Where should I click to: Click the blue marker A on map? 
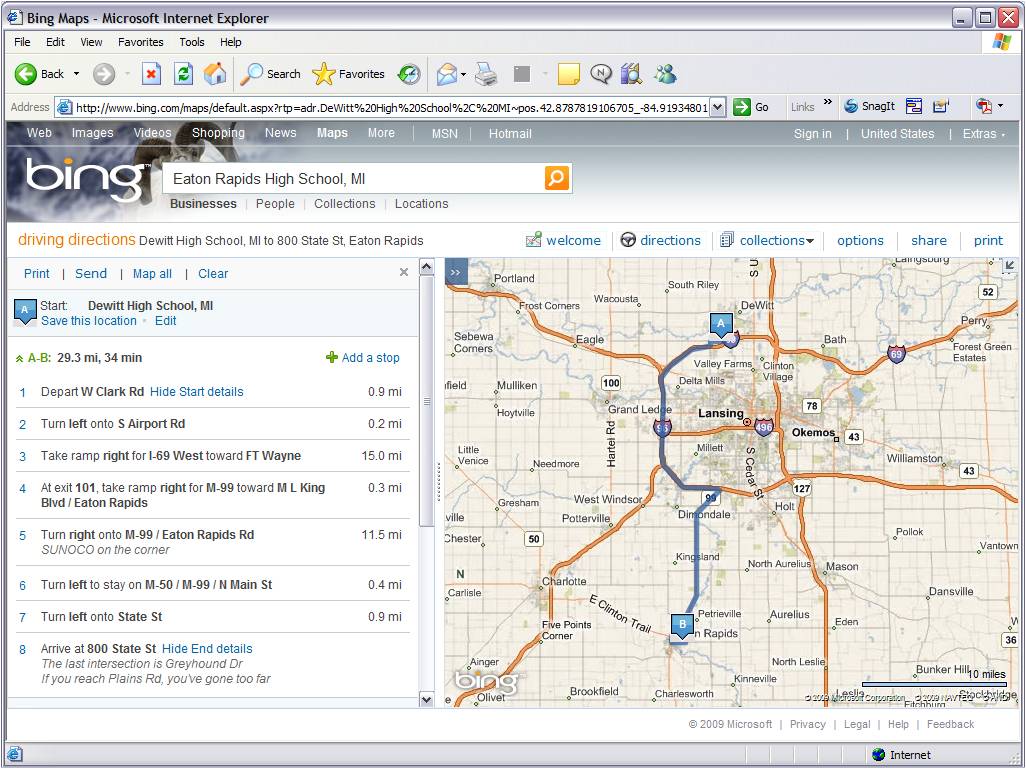tap(721, 324)
